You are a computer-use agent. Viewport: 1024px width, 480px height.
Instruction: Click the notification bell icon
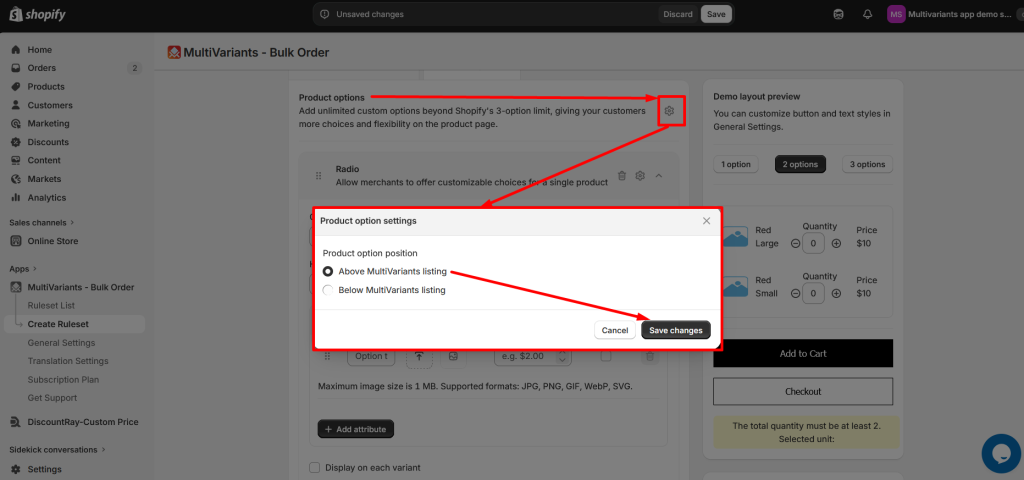point(867,14)
